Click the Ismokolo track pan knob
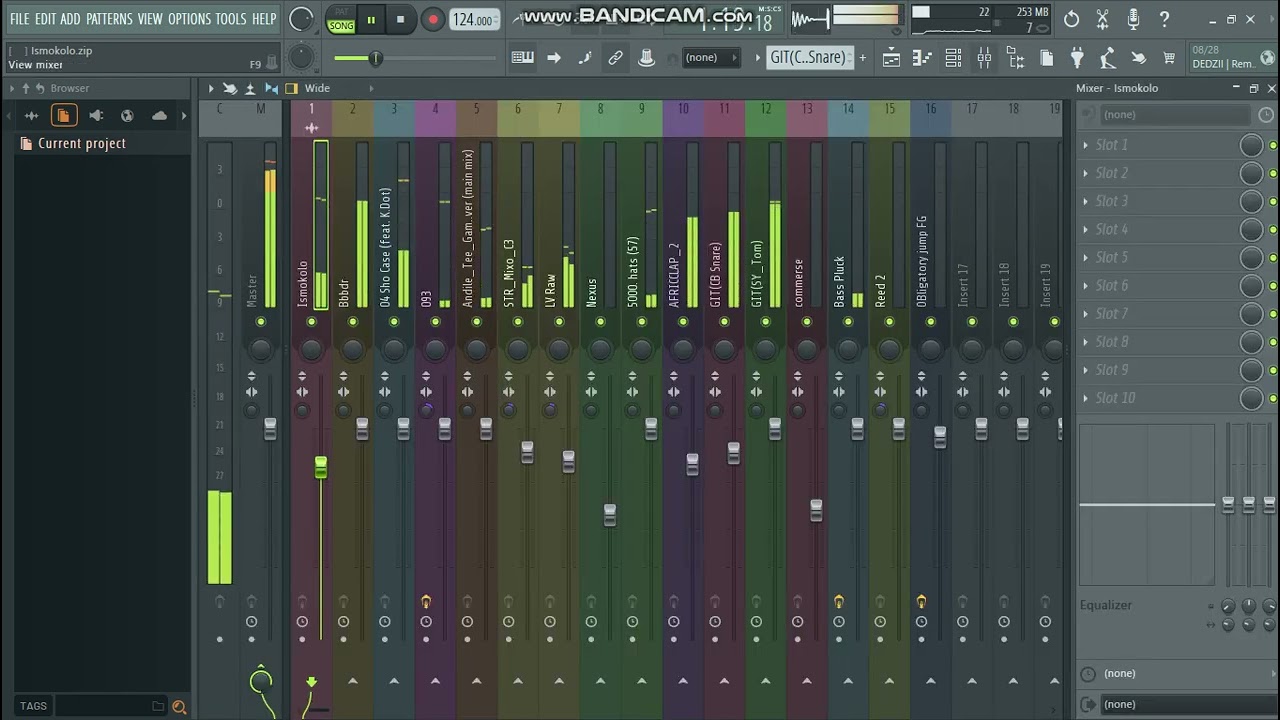This screenshot has height=720, width=1280. coord(311,349)
